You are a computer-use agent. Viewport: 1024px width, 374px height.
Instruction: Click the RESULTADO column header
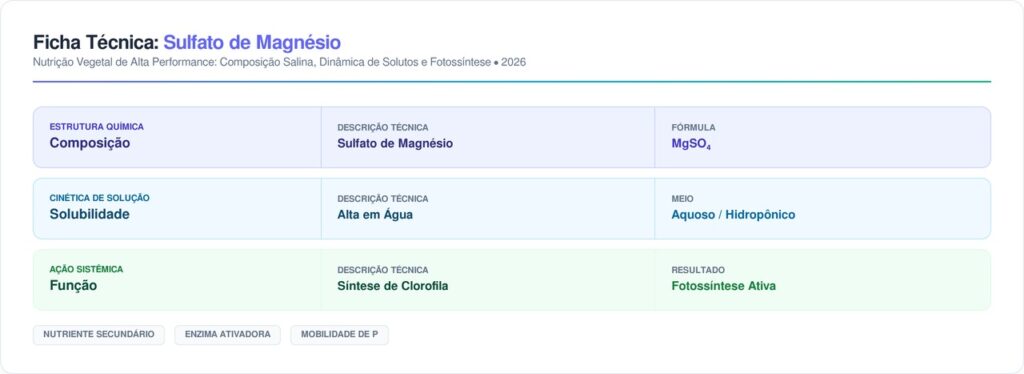click(698, 270)
